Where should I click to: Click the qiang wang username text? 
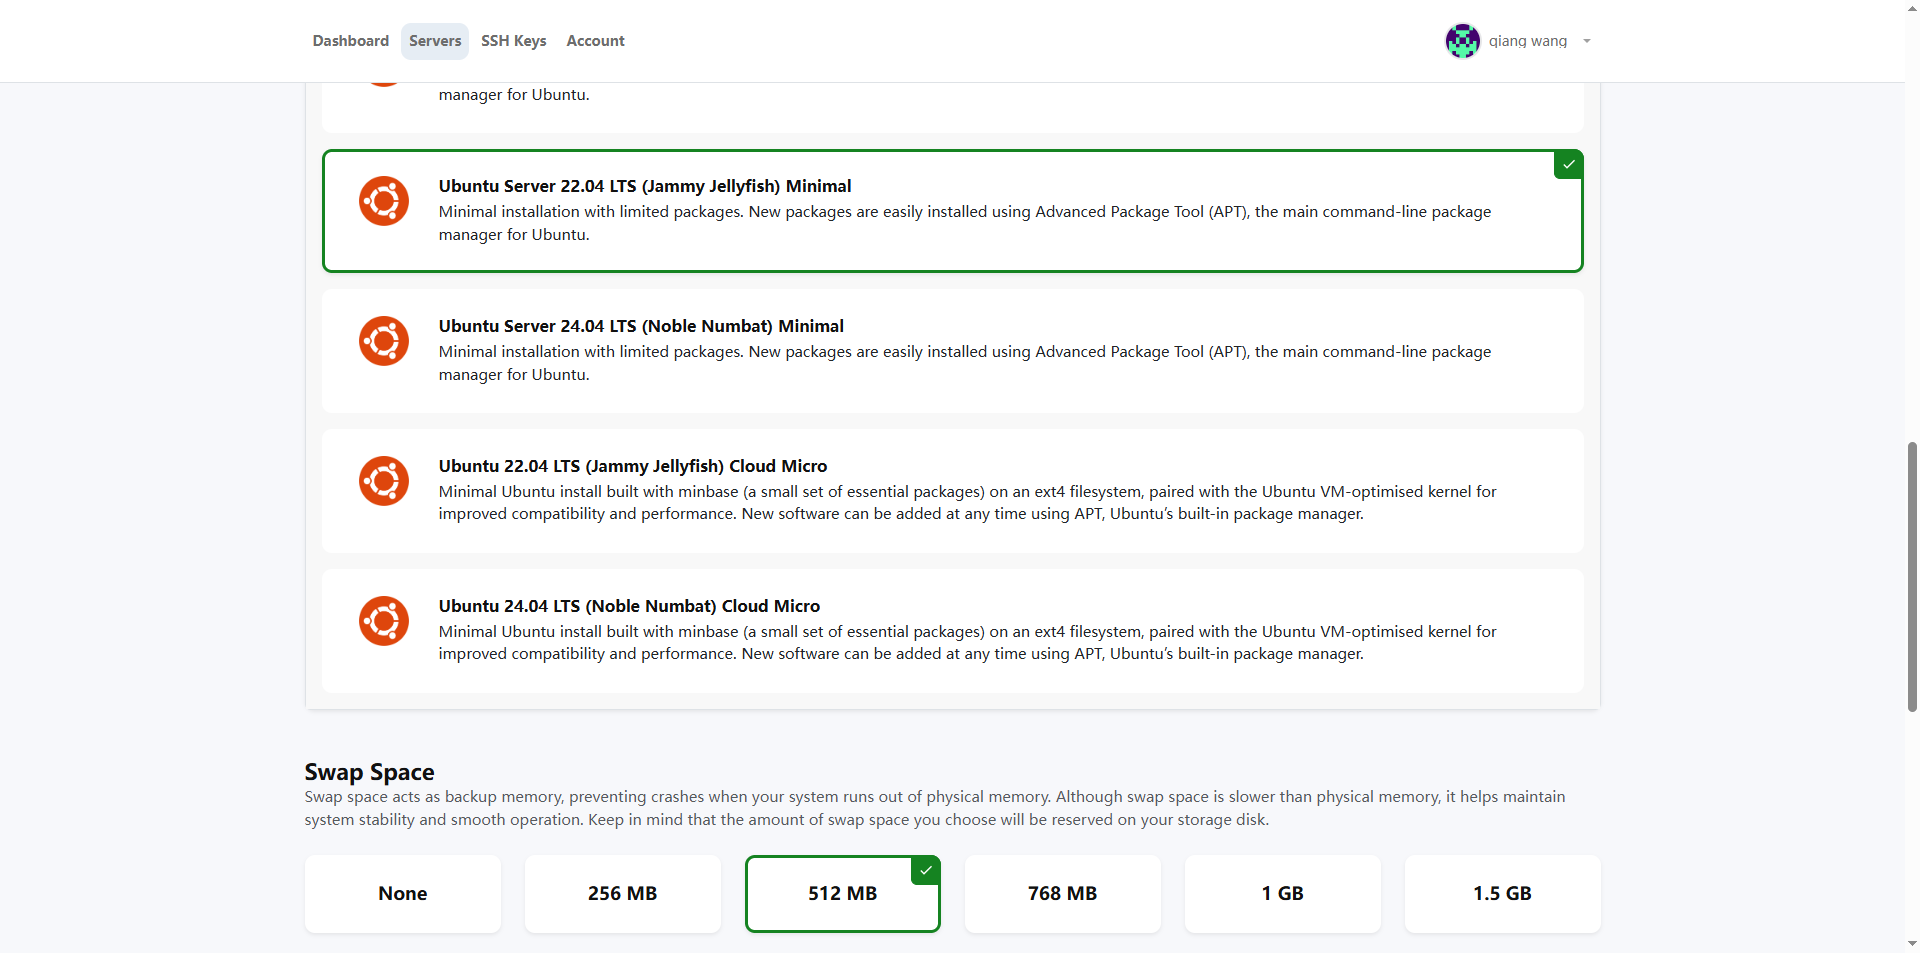[x=1527, y=41]
